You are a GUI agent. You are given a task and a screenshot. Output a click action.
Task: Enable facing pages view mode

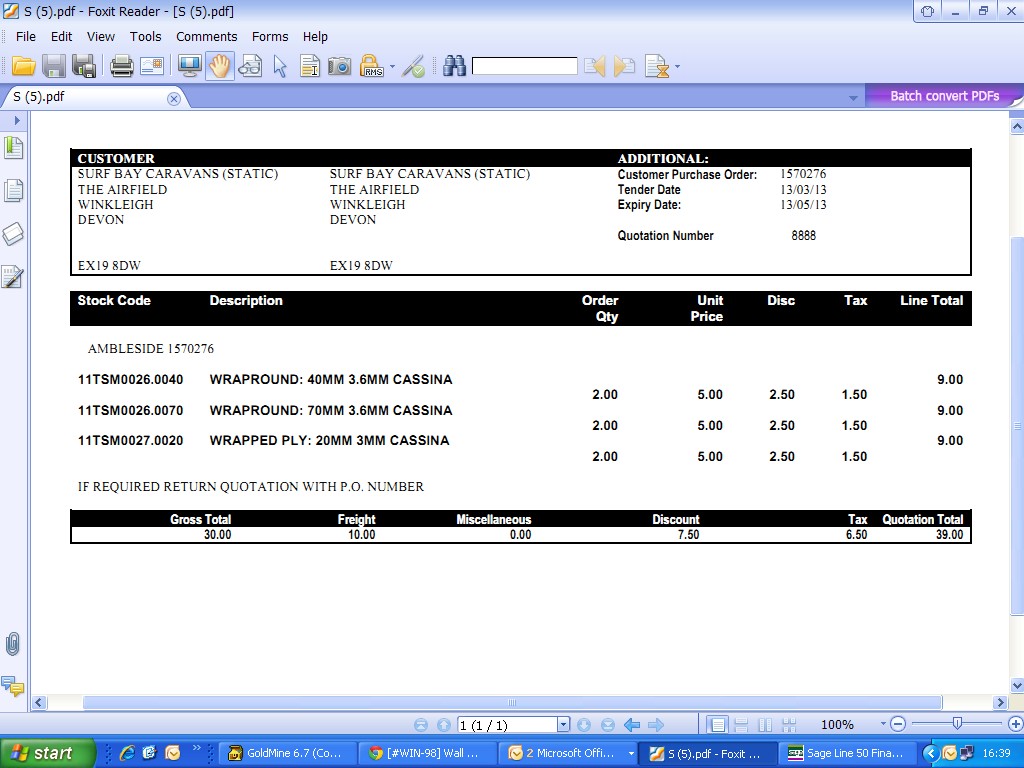(x=765, y=725)
